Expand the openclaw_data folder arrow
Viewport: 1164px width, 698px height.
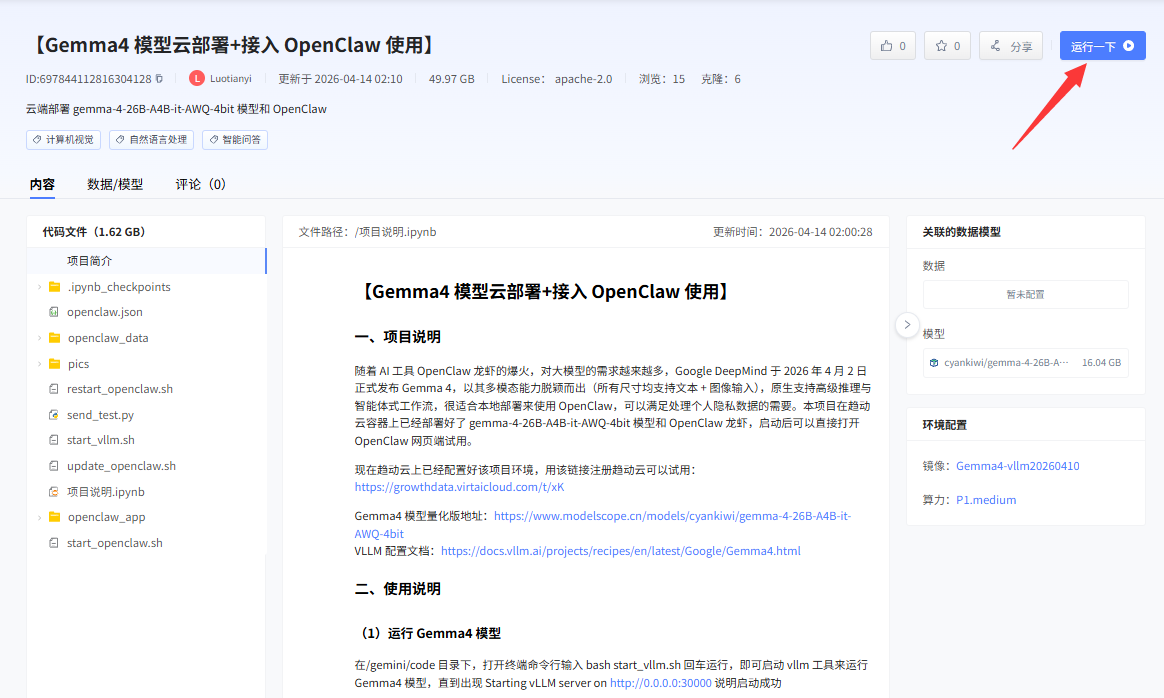tap(39, 338)
